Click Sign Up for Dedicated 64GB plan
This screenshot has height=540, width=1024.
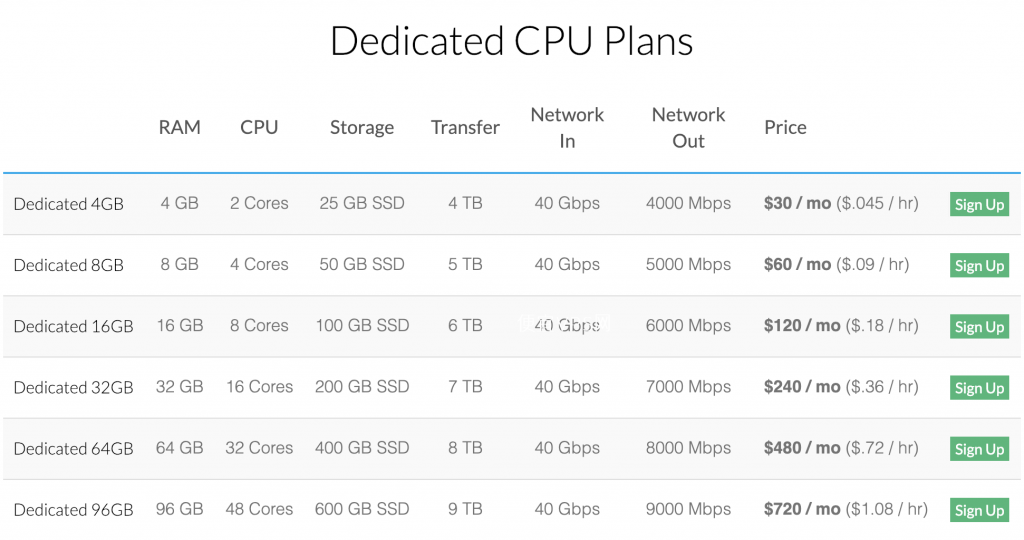[979, 449]
